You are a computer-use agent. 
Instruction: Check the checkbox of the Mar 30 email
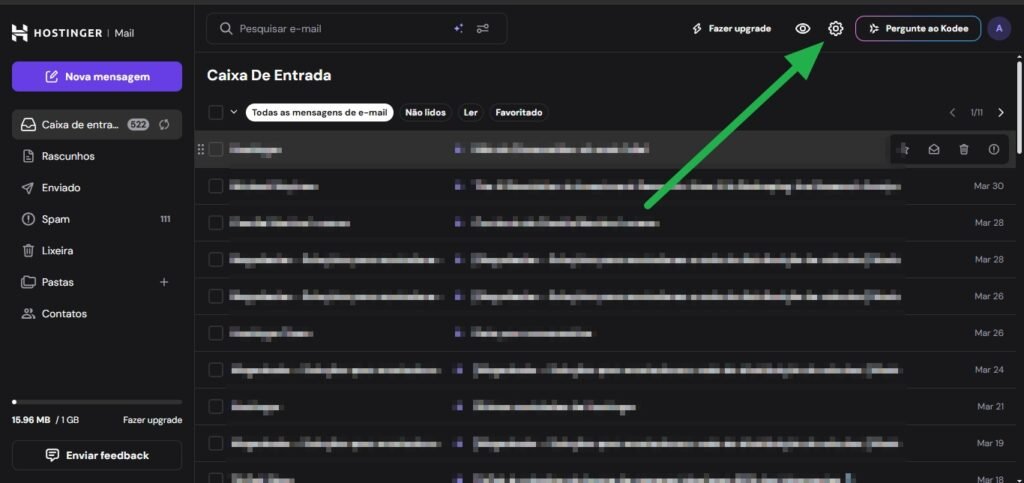coord(216,186)
